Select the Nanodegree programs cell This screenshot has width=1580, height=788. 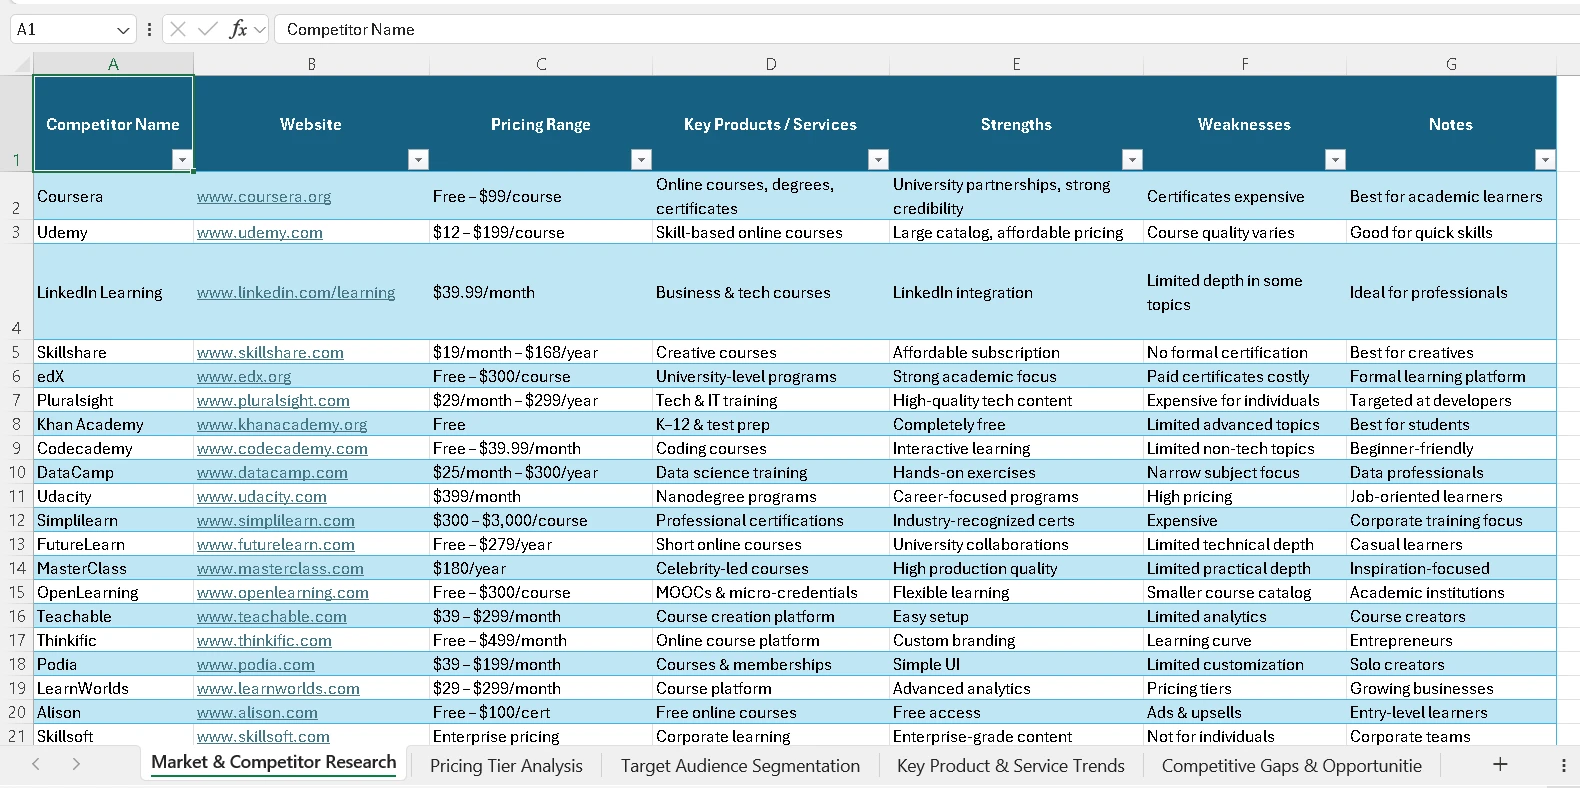(771, 496)
